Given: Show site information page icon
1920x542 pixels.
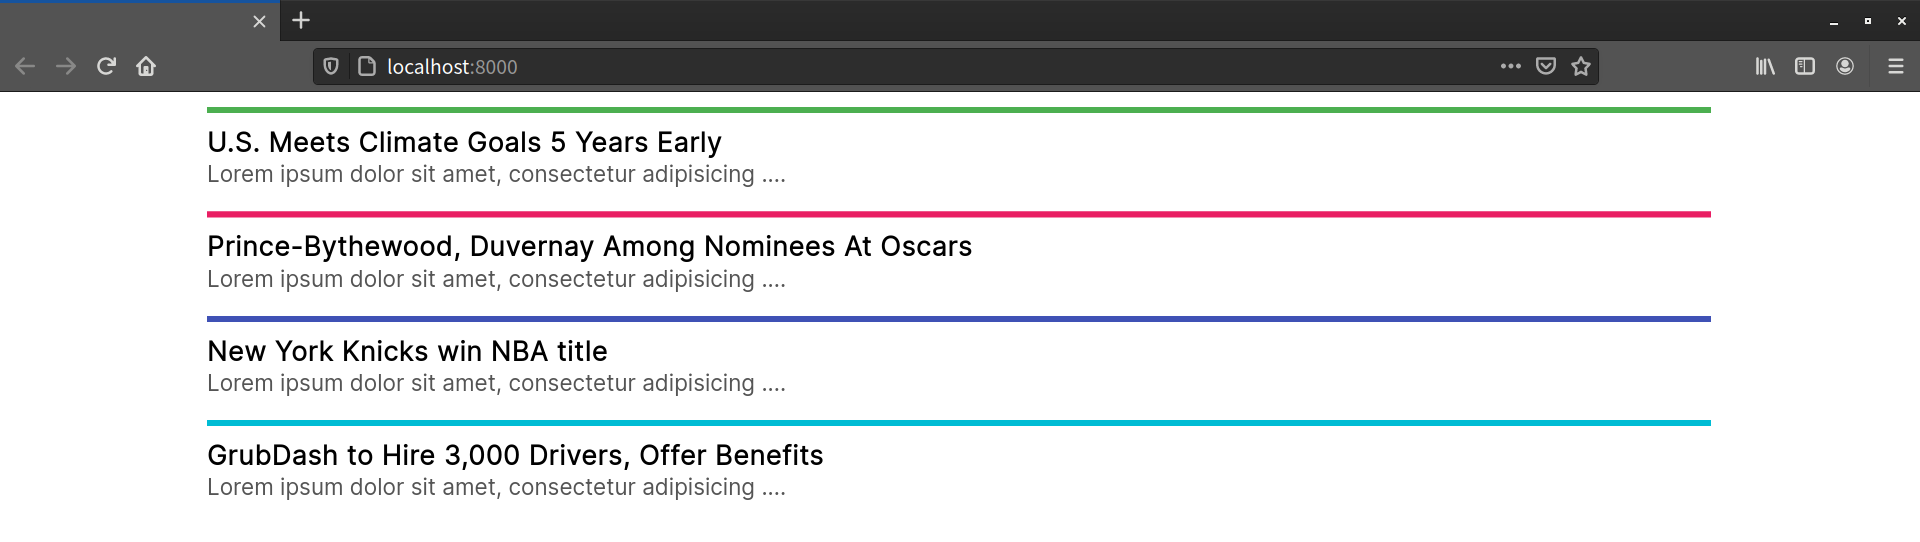Looking at the screenshot, I should tap(367, 66).
